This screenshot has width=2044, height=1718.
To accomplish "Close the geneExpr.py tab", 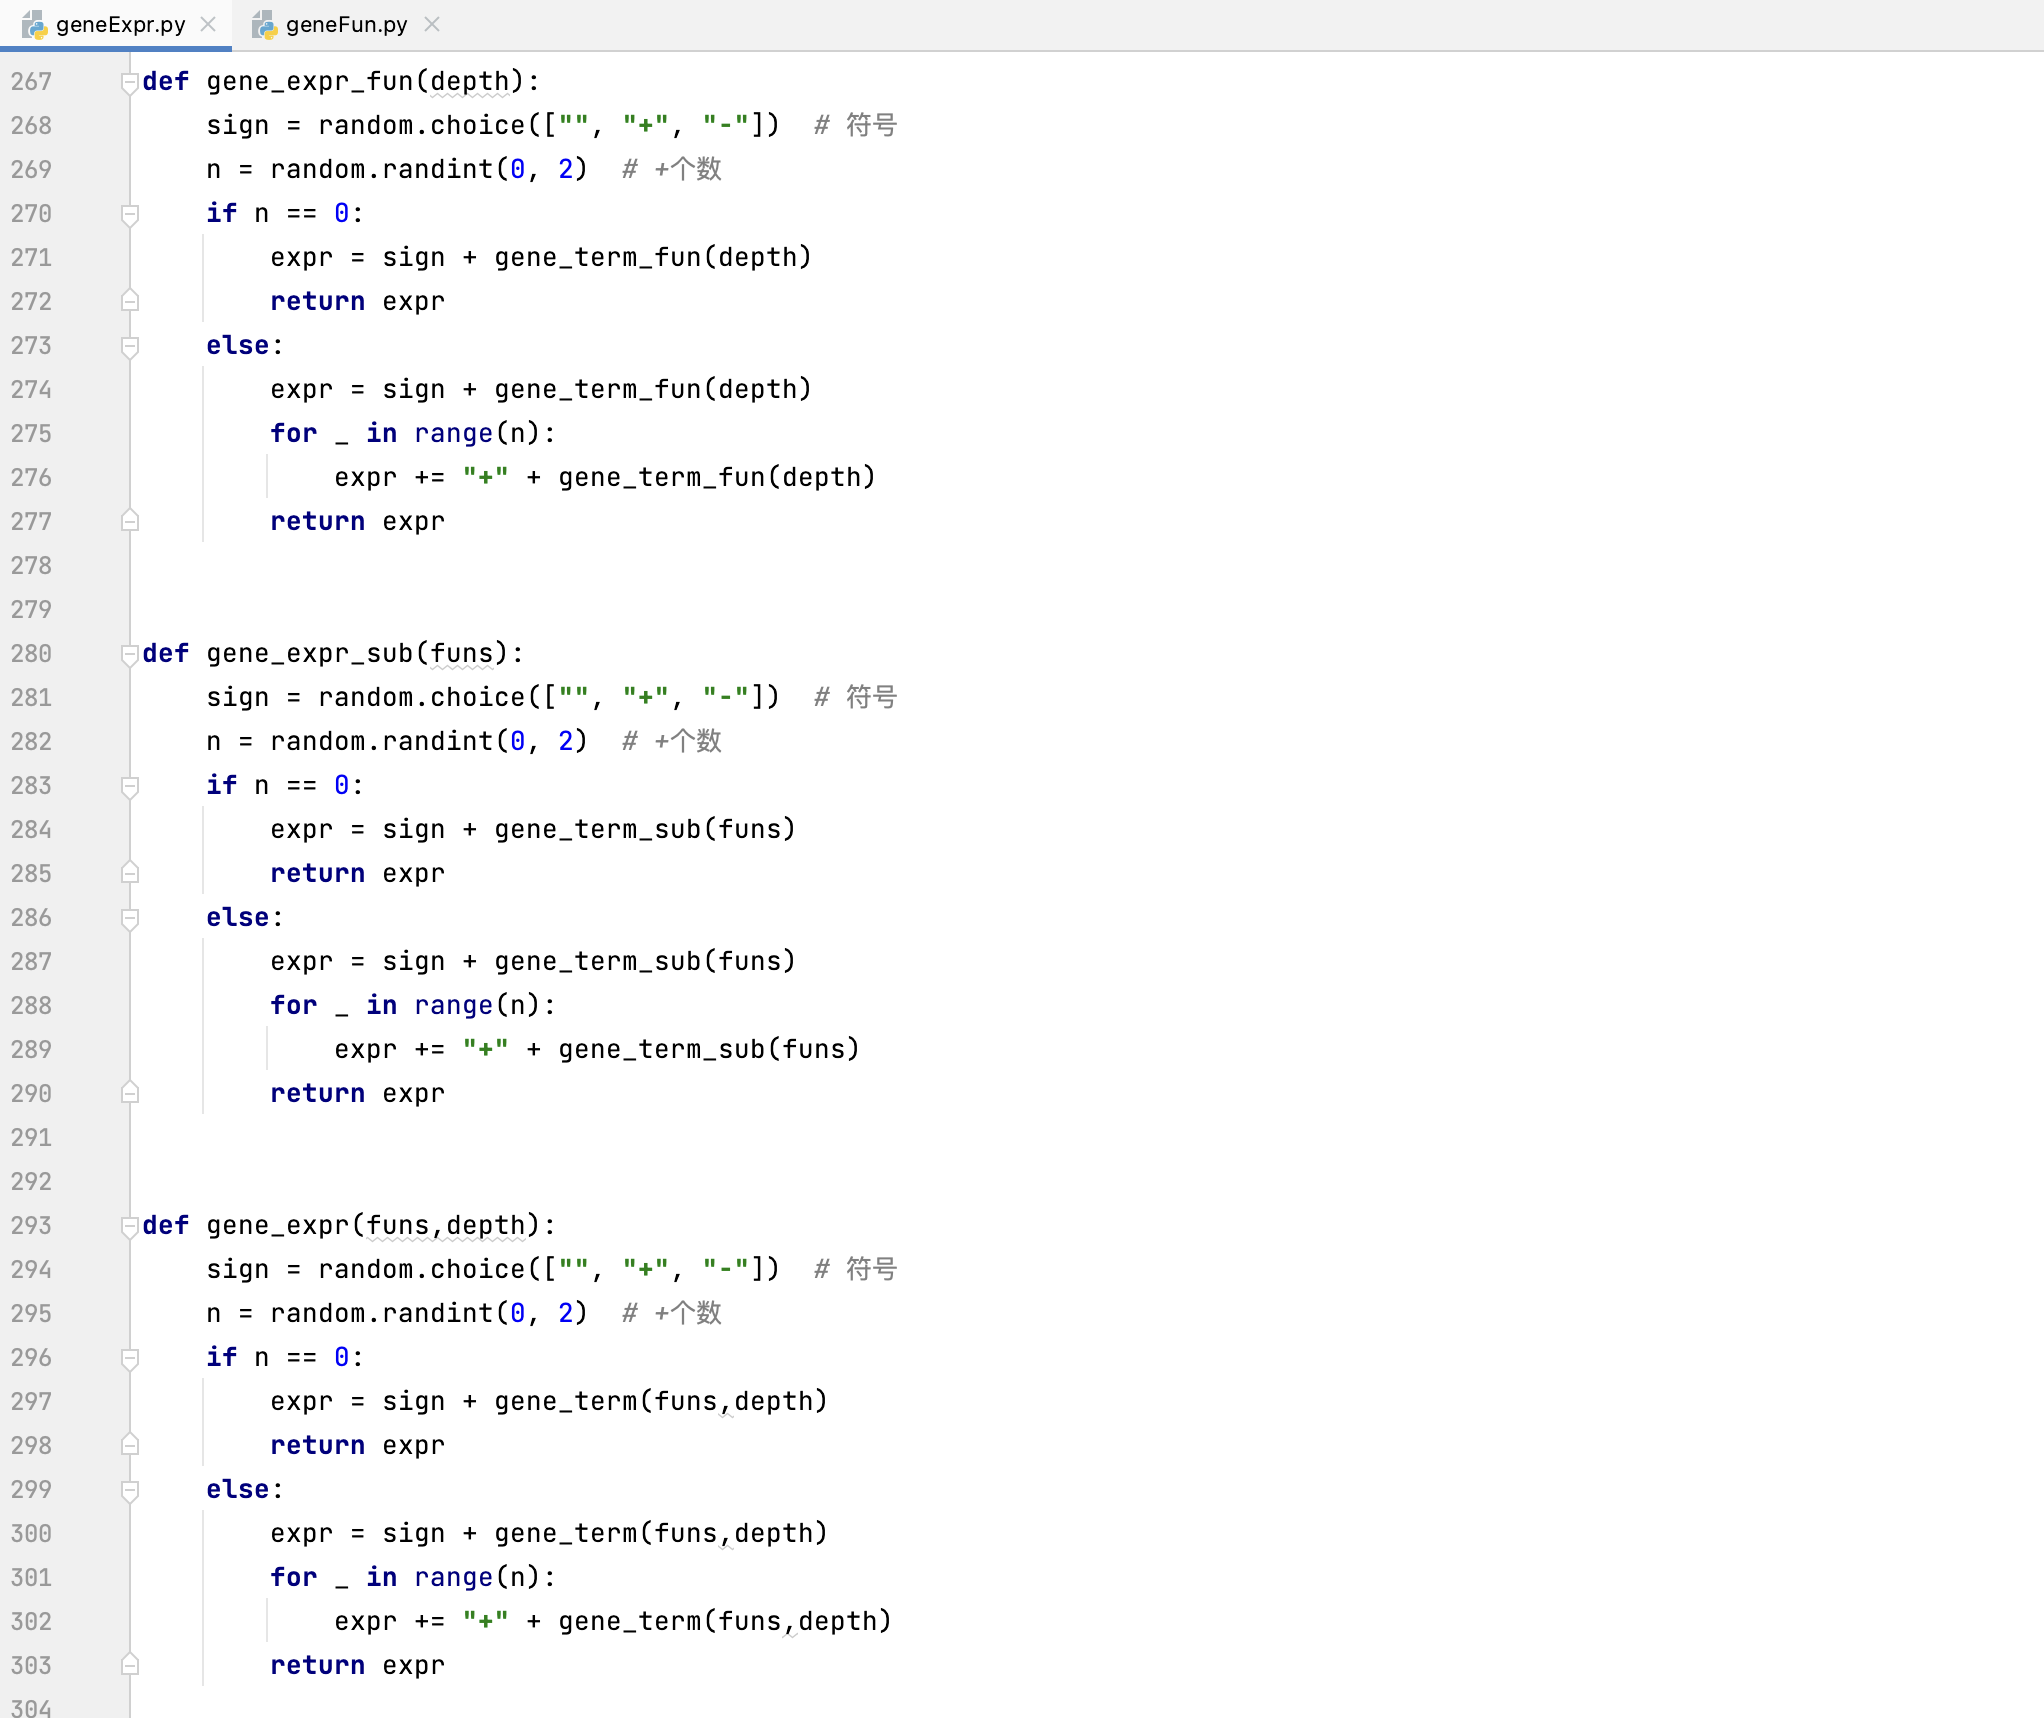I will [x=208, y=25].
